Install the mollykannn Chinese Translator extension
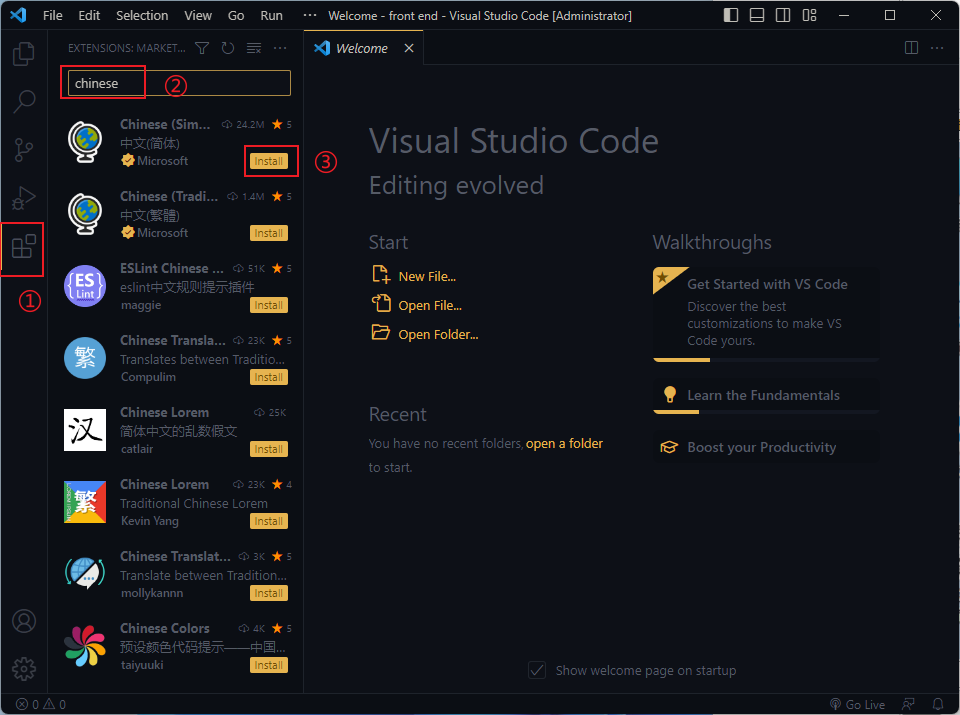Image resolution: width=960 pixels, height=715 pixels. 269,593
